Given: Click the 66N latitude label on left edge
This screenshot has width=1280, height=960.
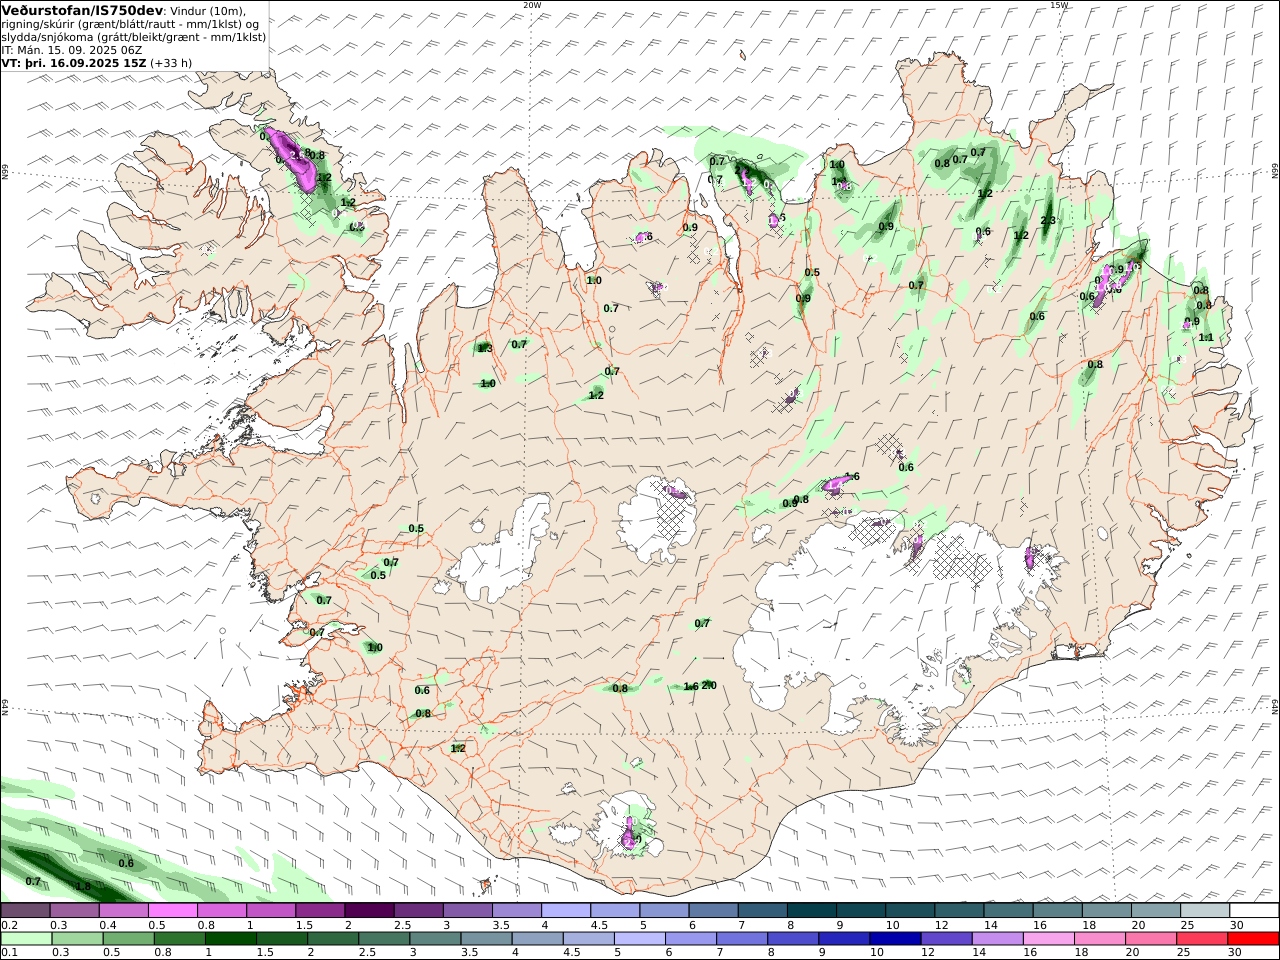Looking at the screenshot, I should point(5,172).
